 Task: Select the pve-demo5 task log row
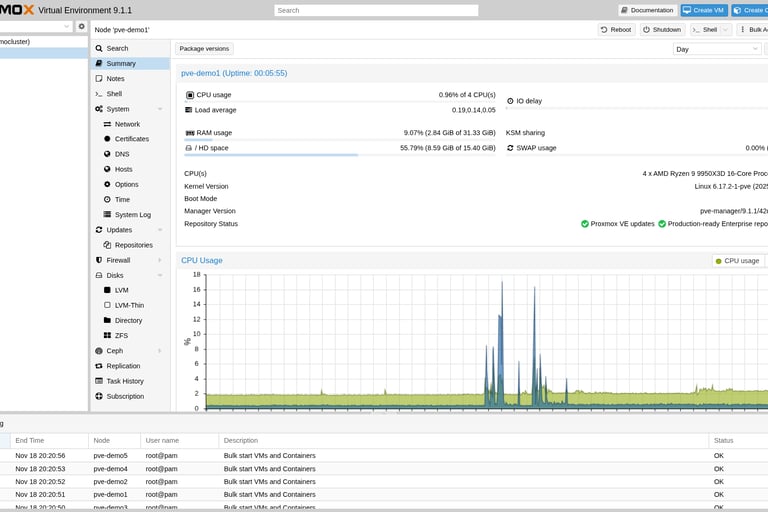(x=384, y=456)
